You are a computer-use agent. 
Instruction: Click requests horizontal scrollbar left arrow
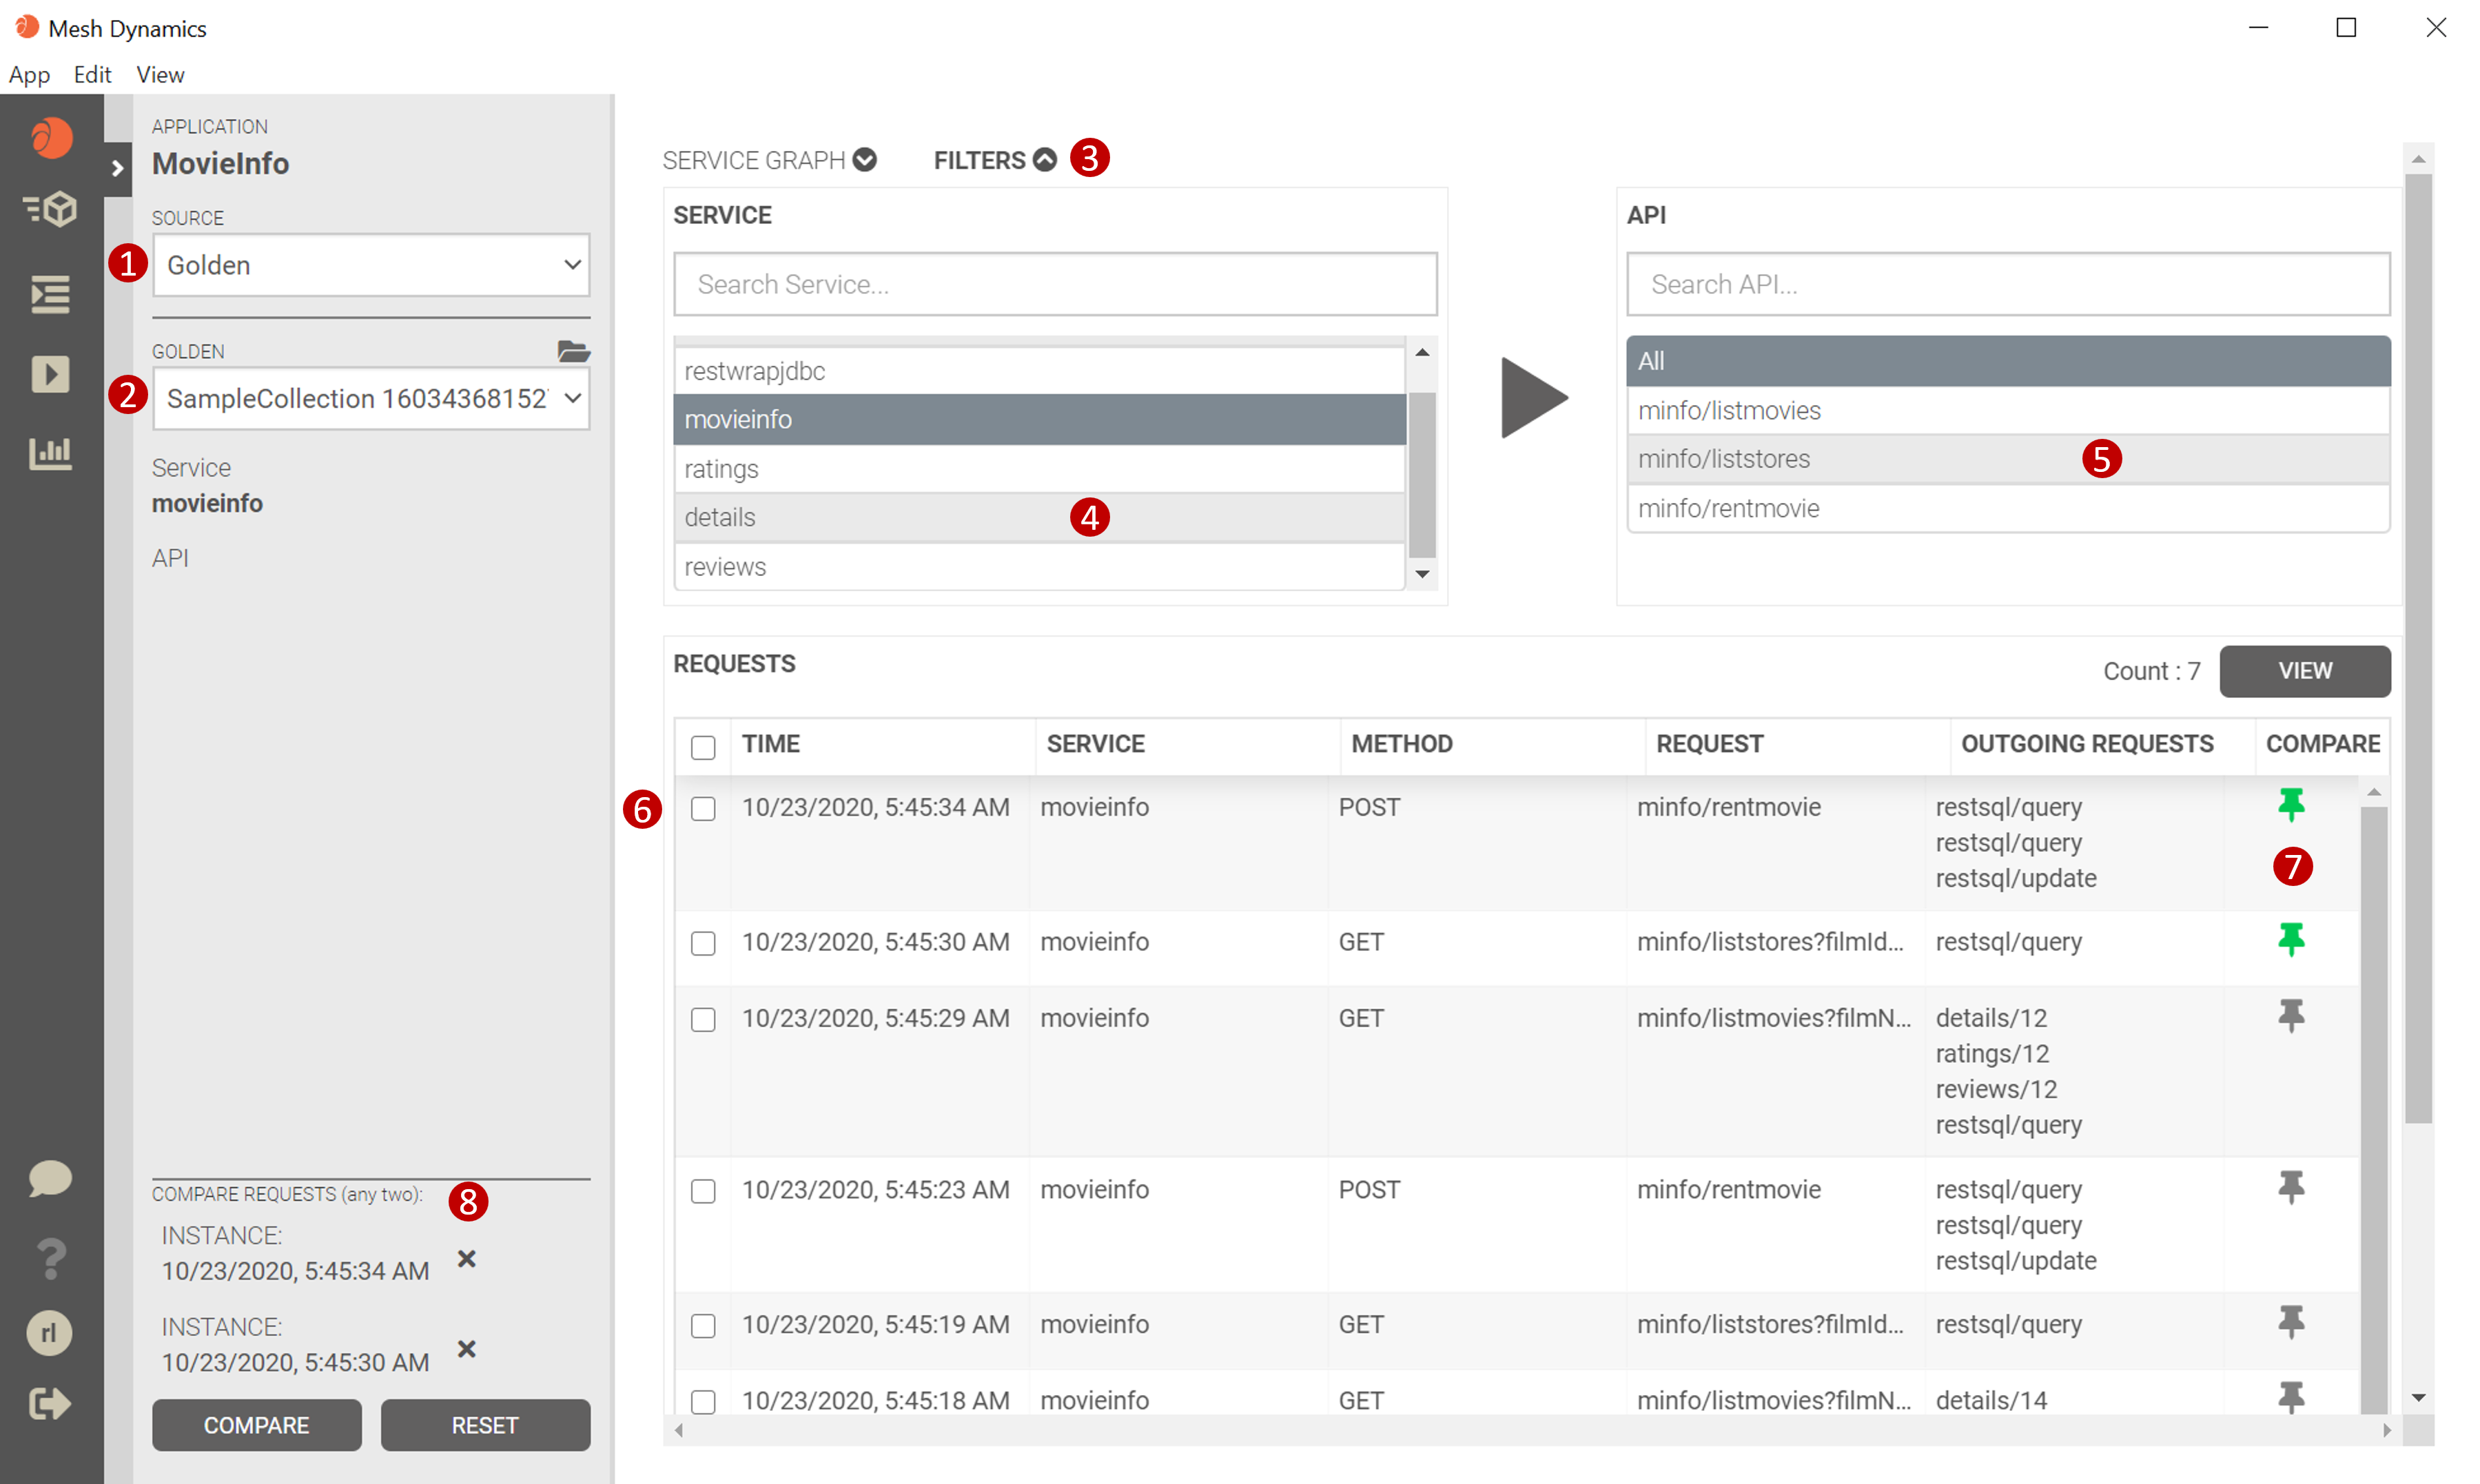[x=679, y=1430]
